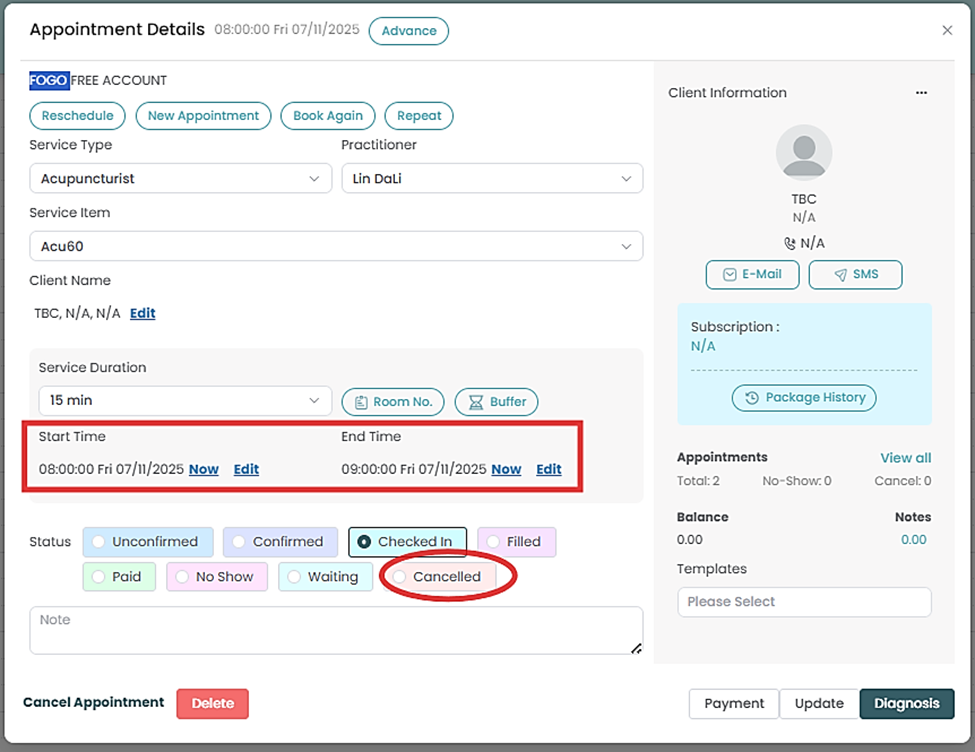Click the E-Mail envelope button
This screenshot has width=975, height=752.
[752, 274]
